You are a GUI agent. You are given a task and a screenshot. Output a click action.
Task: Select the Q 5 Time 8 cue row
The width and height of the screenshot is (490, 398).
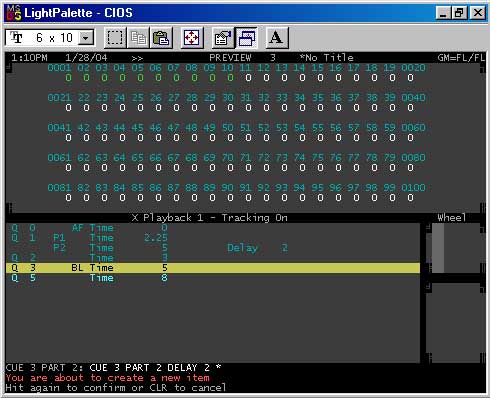[x=89, y=278]
